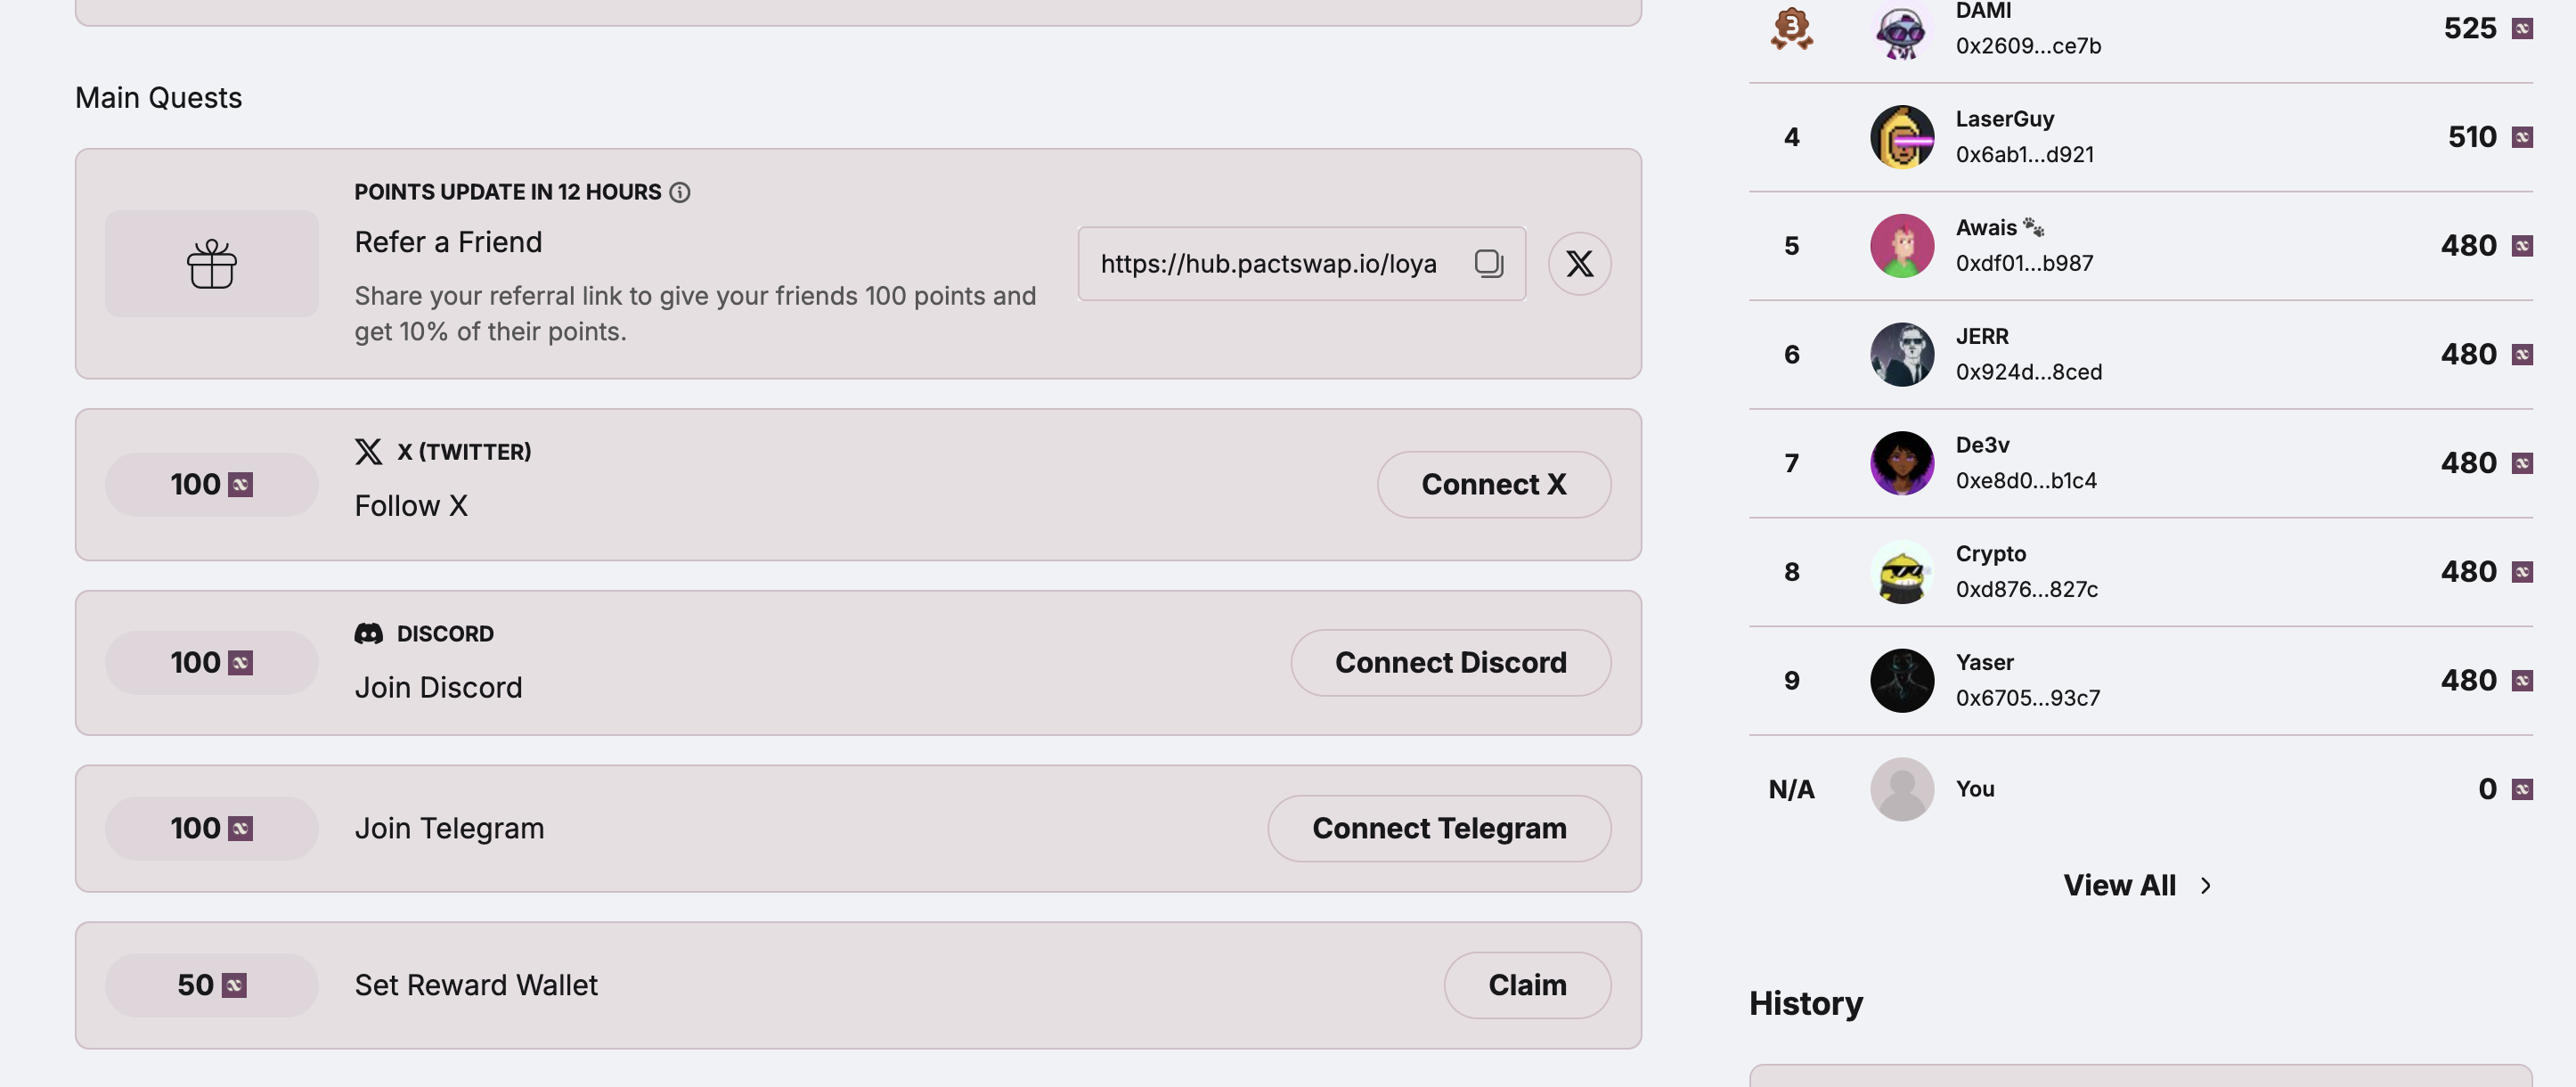Click the X logo above Follow X quest

point(368,451)
